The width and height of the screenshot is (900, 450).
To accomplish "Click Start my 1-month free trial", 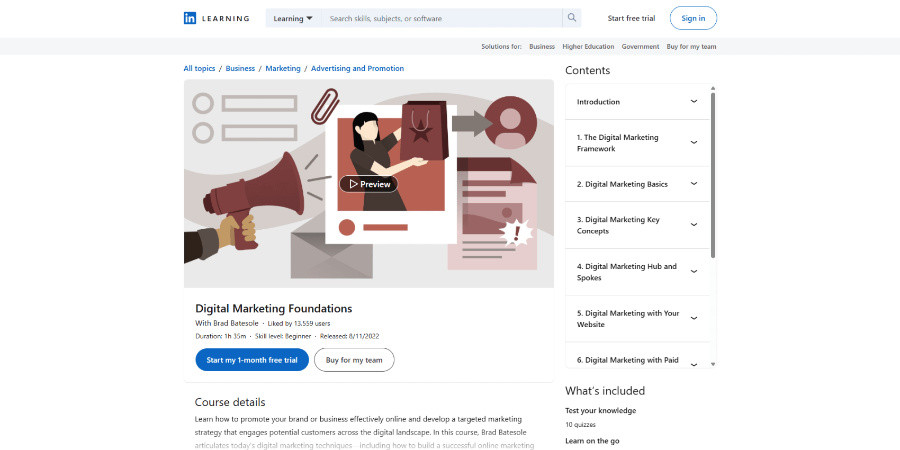I will [x=252, y=360].
